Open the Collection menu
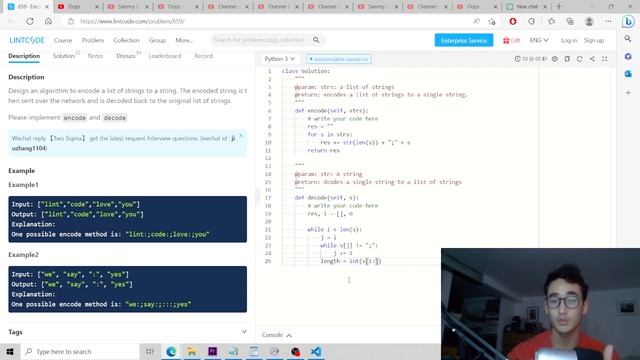The width and height of the screenshot is (640, 360). (127, 40)
